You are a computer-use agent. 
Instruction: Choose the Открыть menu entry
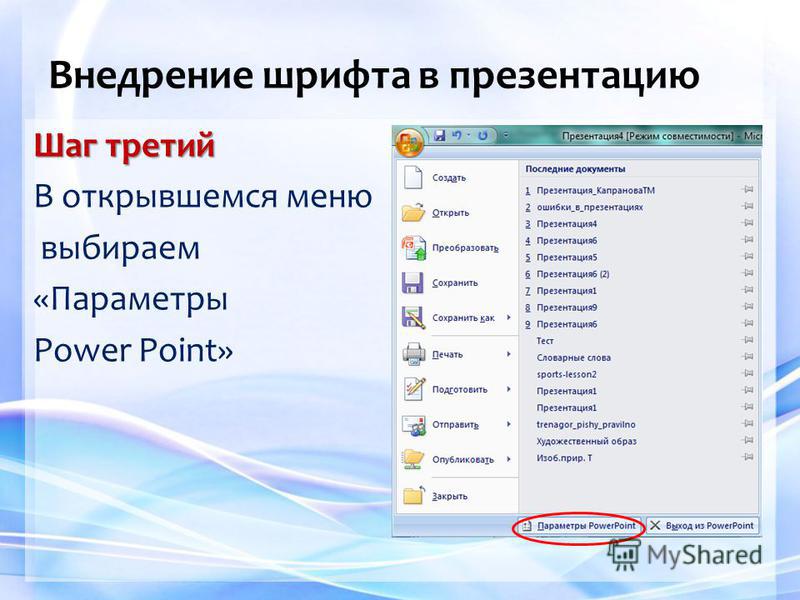tap(458, 212)
